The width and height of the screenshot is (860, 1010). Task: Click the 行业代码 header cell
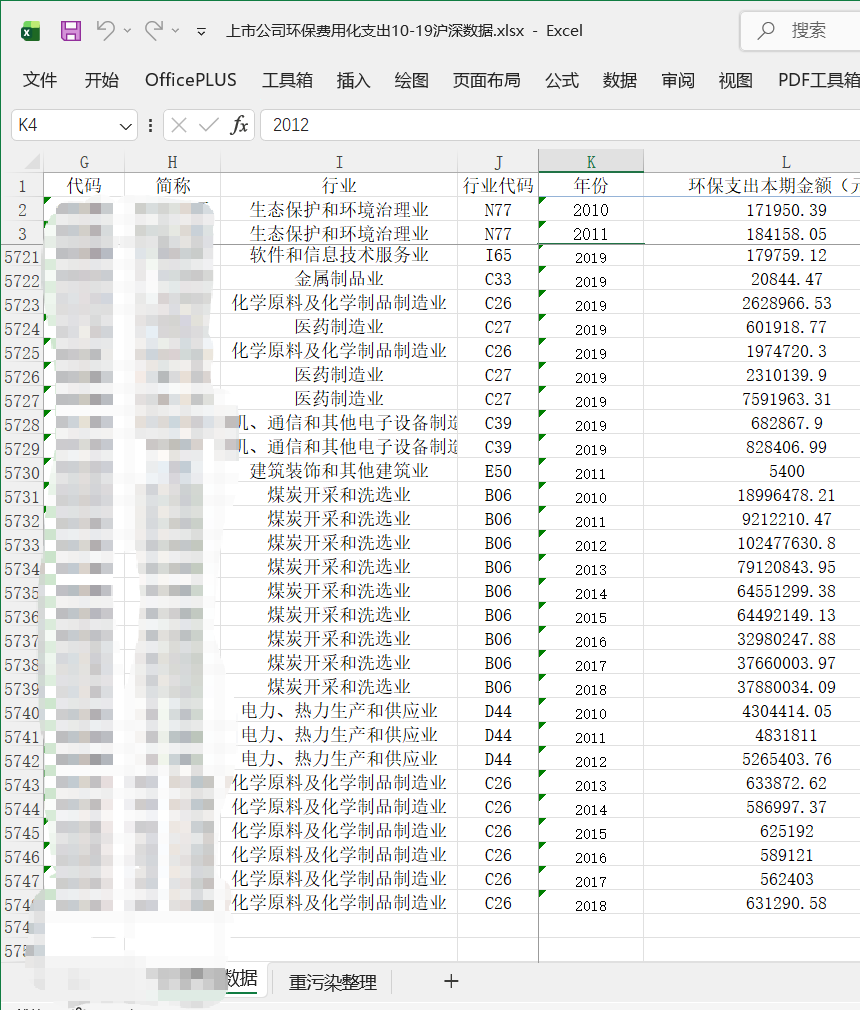[498, 186]
